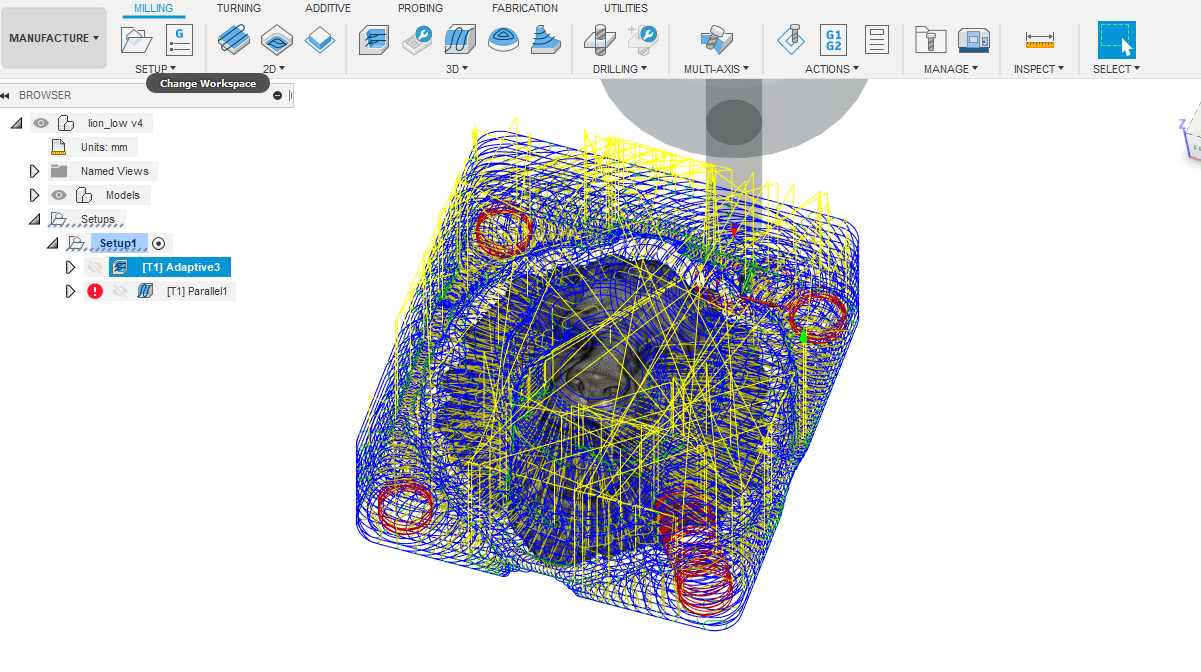Image resolution: width=1201 pixels, height=672 pixels.
Task: Expand the Named Views folder
Action: (35, 171)
